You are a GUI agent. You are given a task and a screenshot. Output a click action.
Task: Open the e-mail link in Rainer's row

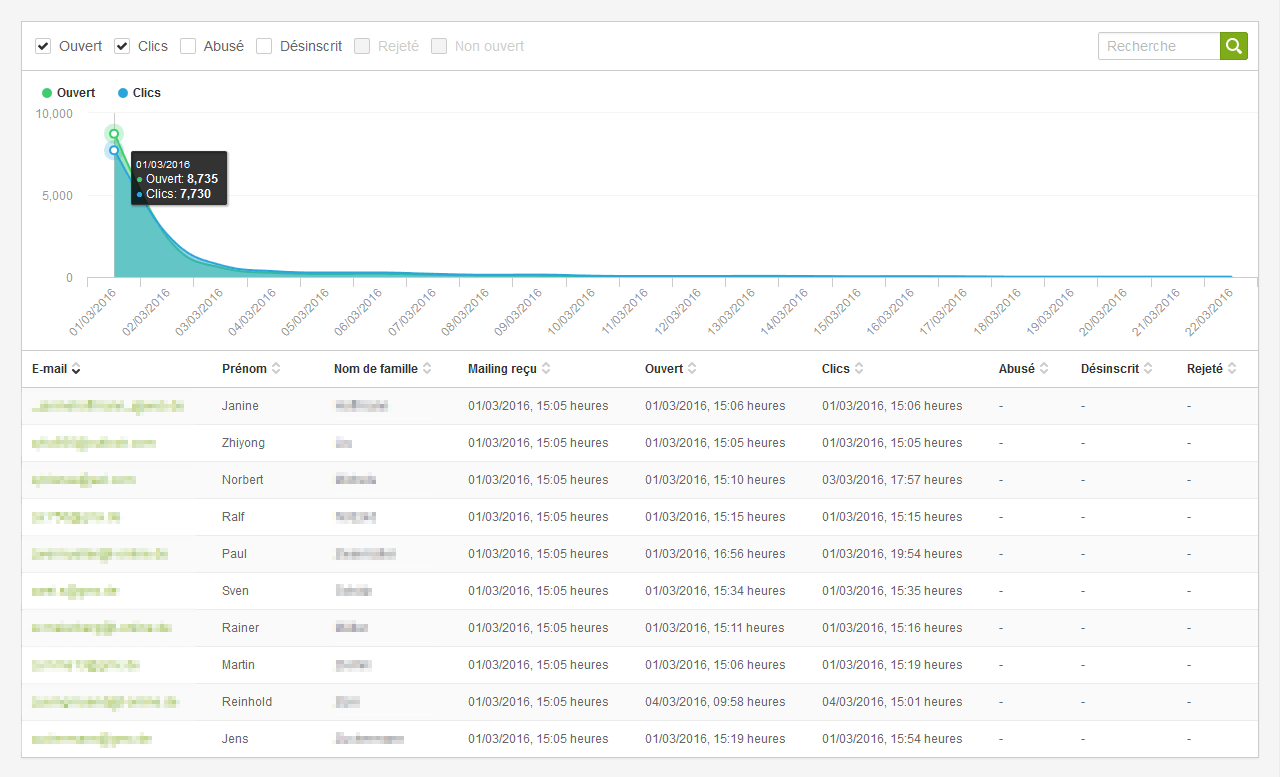pos(102,628)
